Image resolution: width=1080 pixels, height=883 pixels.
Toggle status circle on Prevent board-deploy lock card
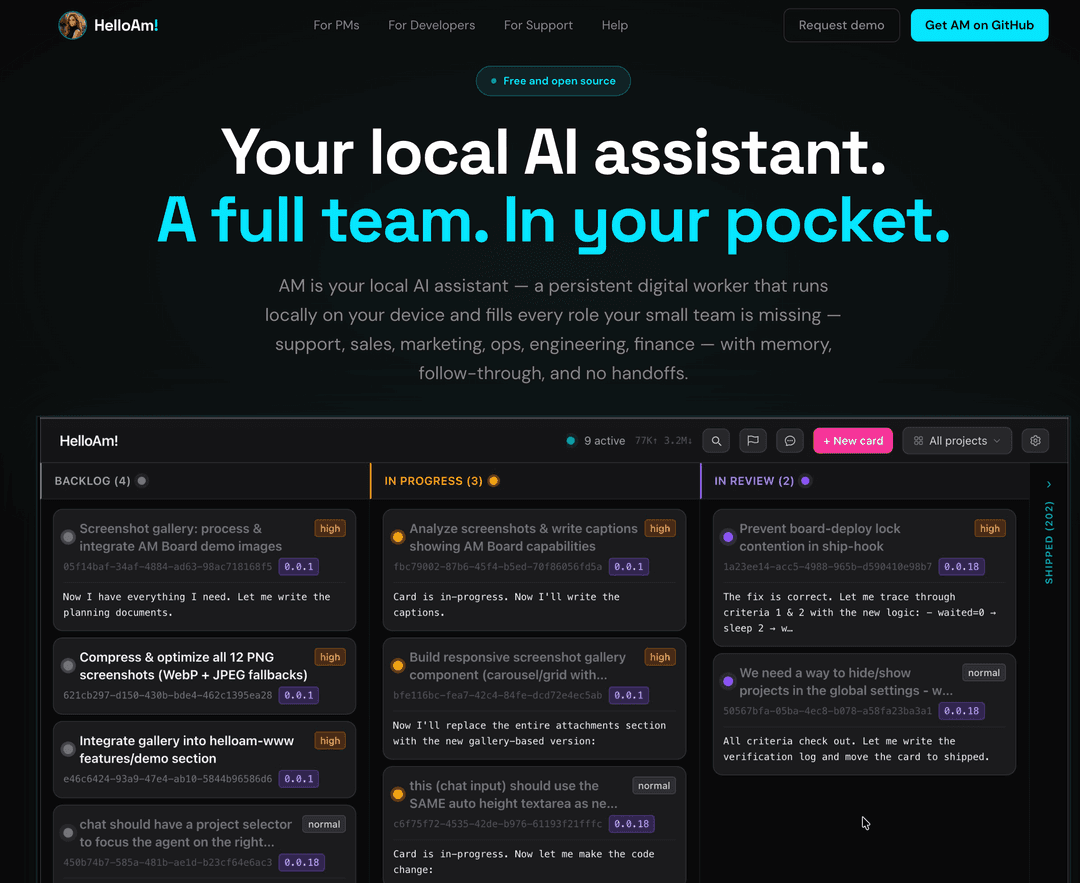pos(728,538)
